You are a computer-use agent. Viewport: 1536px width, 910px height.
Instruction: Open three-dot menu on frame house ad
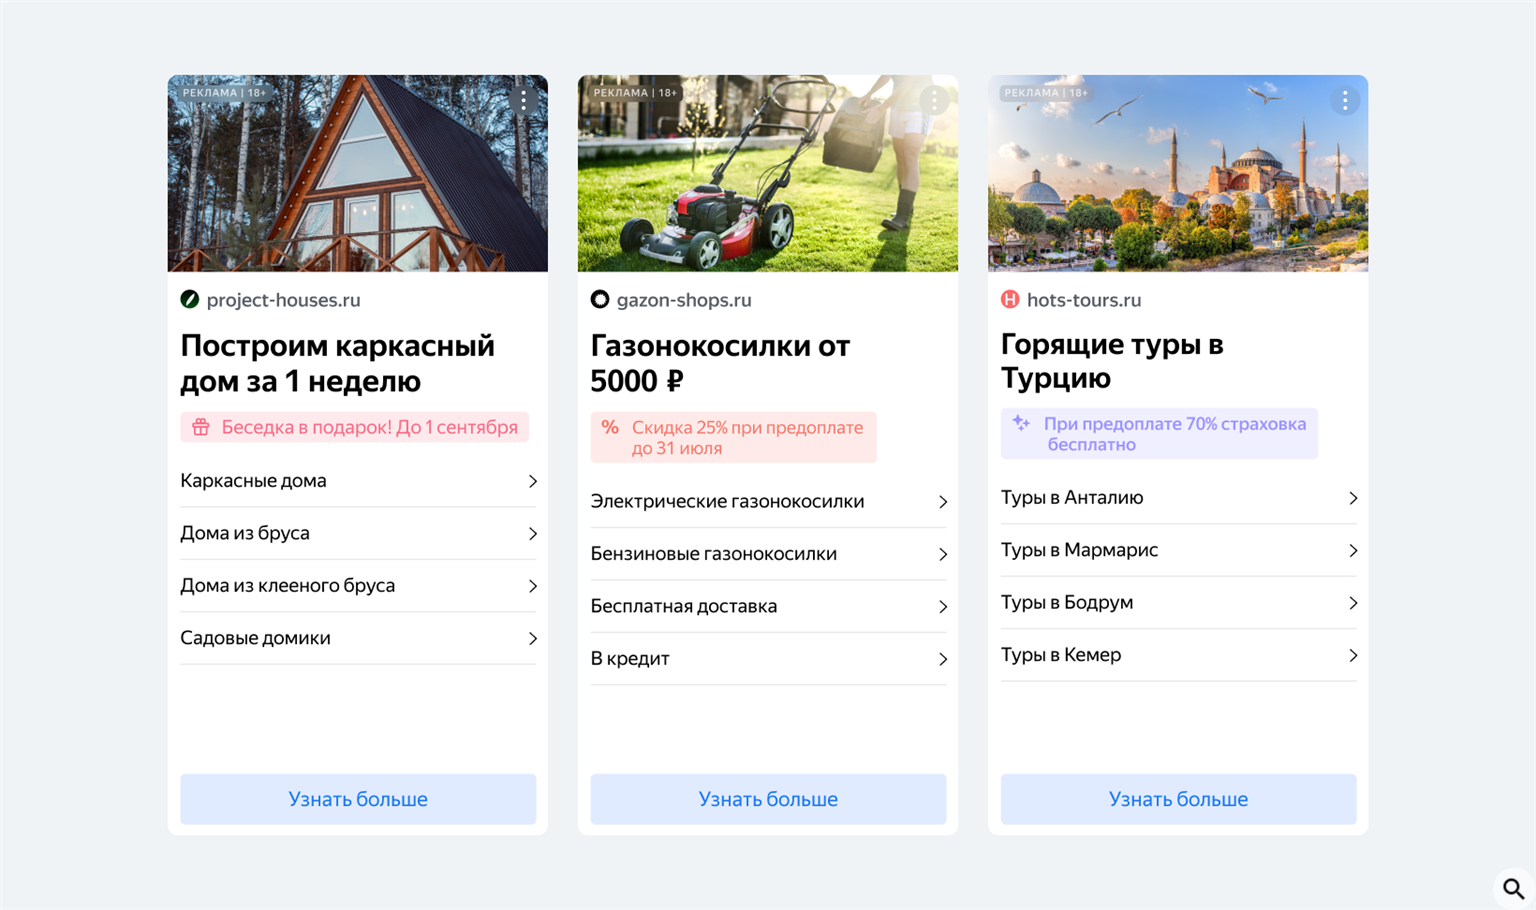[523, 100]
